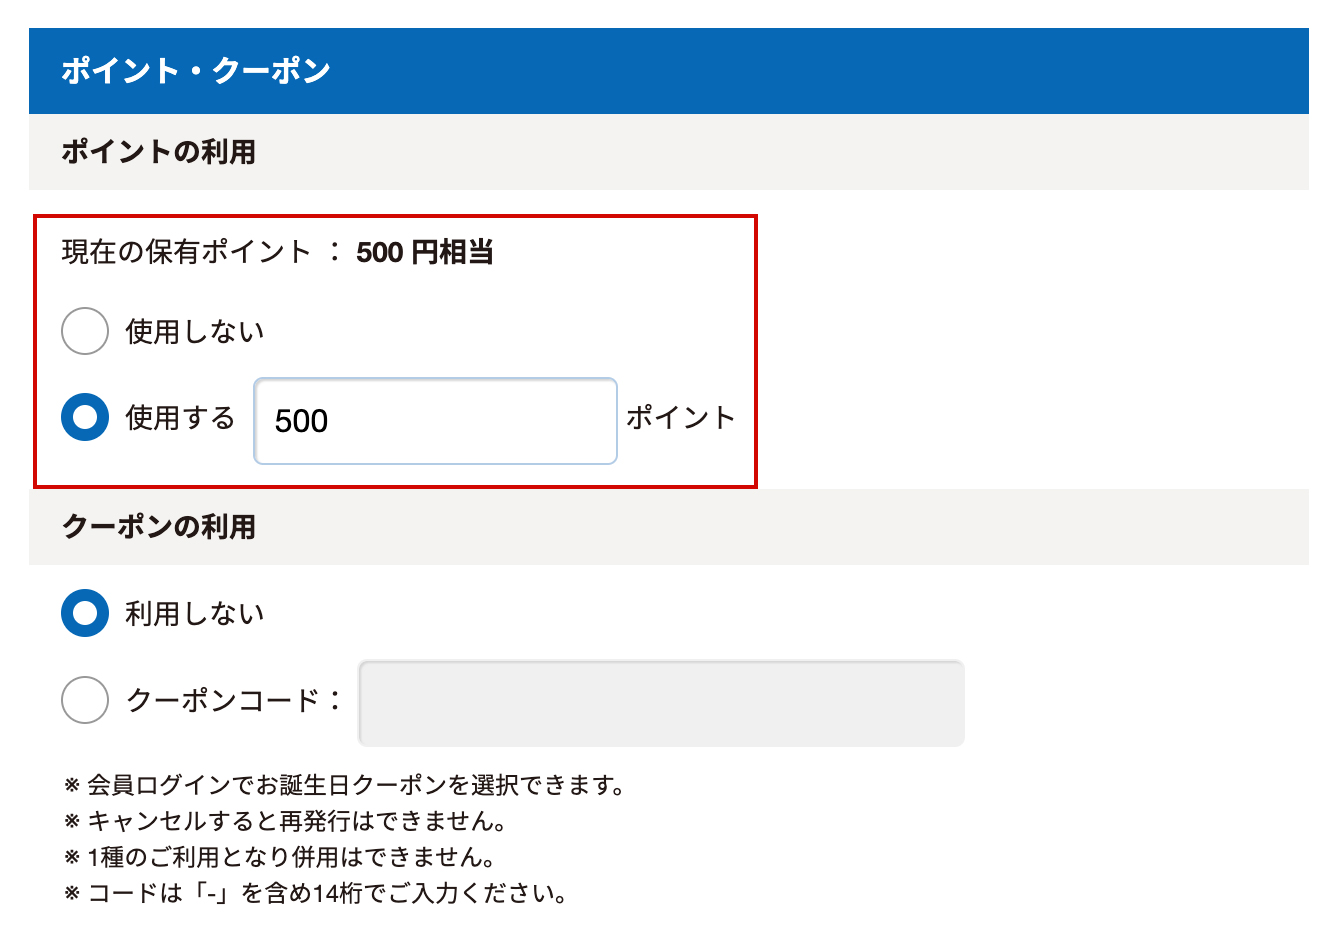Click the 併用はできません note

click(290, 857)
